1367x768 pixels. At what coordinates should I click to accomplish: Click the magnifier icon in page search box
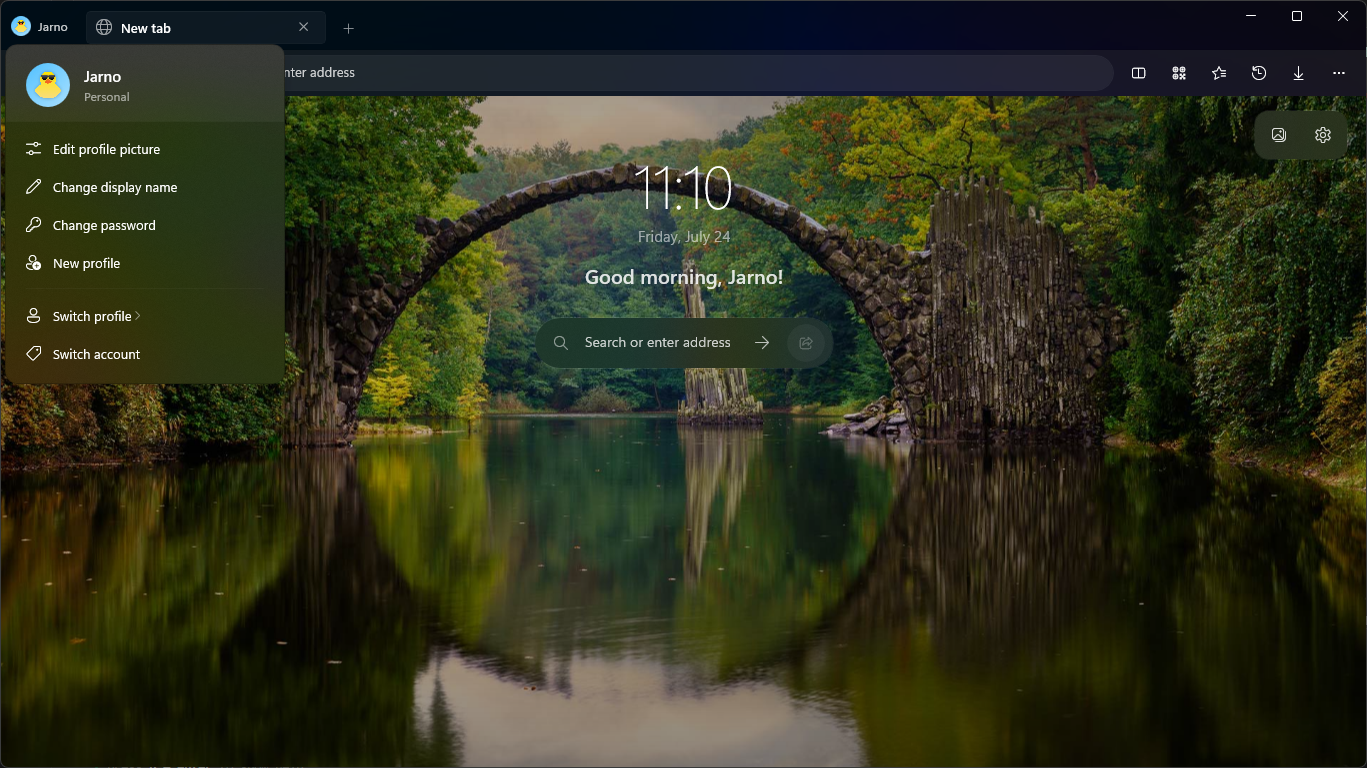pyautogui.click(x=561, y=343)
